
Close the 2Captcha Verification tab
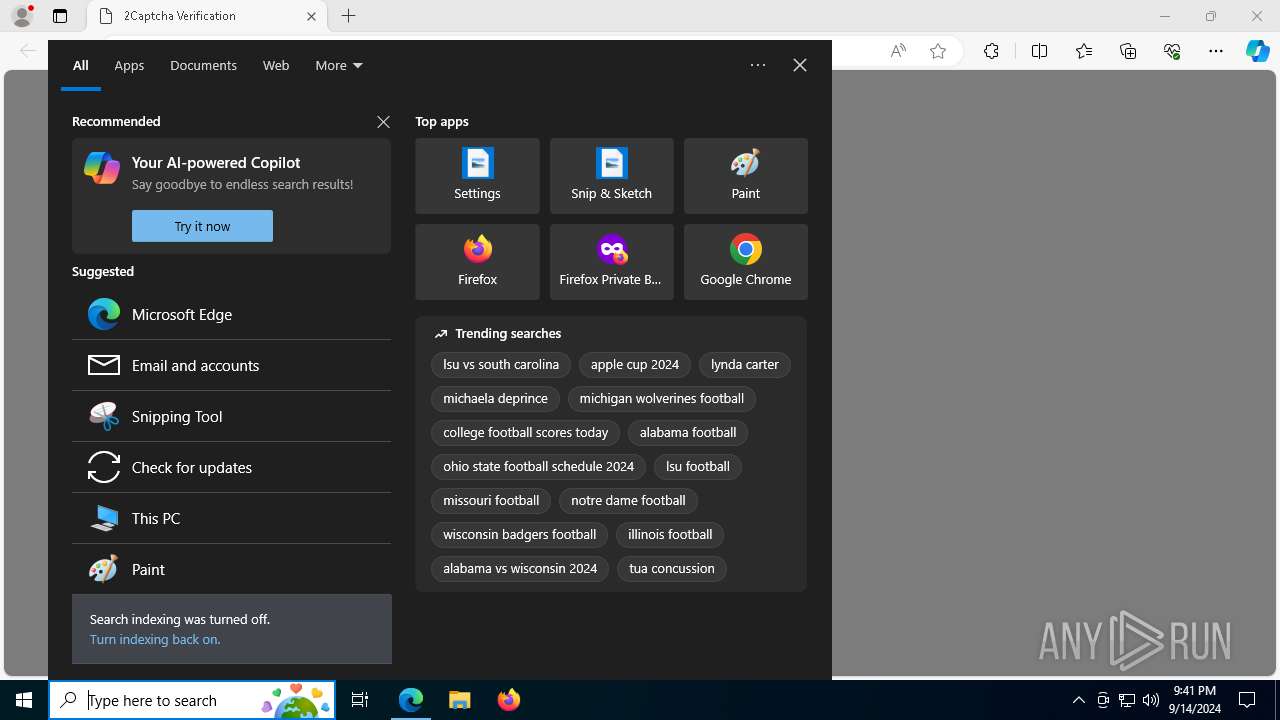(x=311, y=16)
